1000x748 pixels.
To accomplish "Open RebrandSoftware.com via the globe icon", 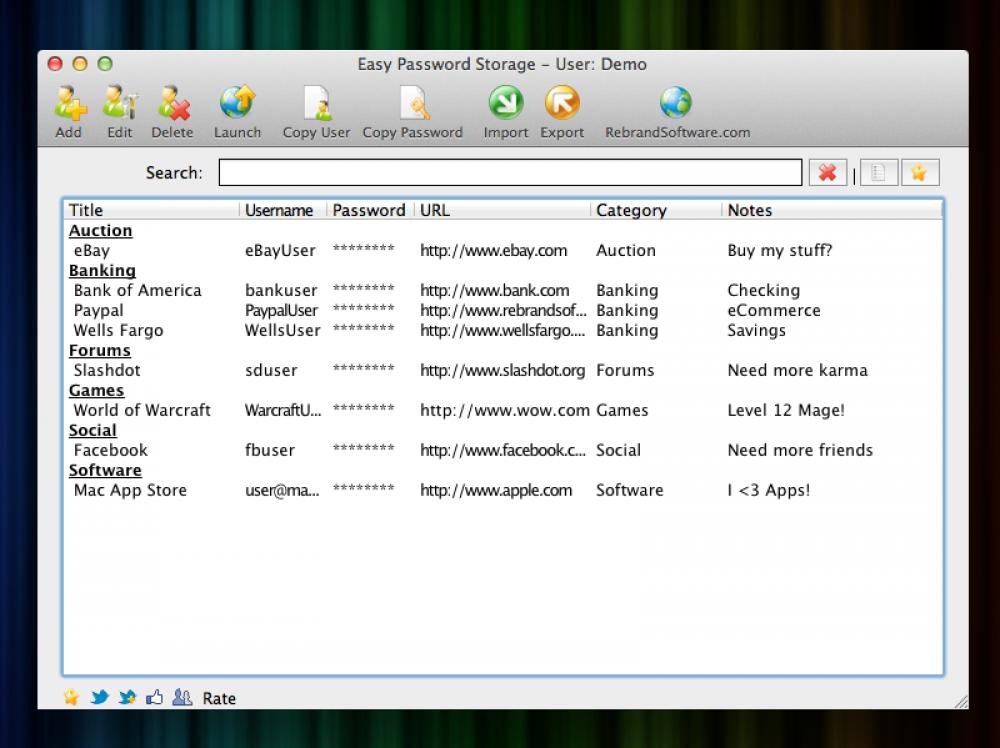I will [675, 101].
